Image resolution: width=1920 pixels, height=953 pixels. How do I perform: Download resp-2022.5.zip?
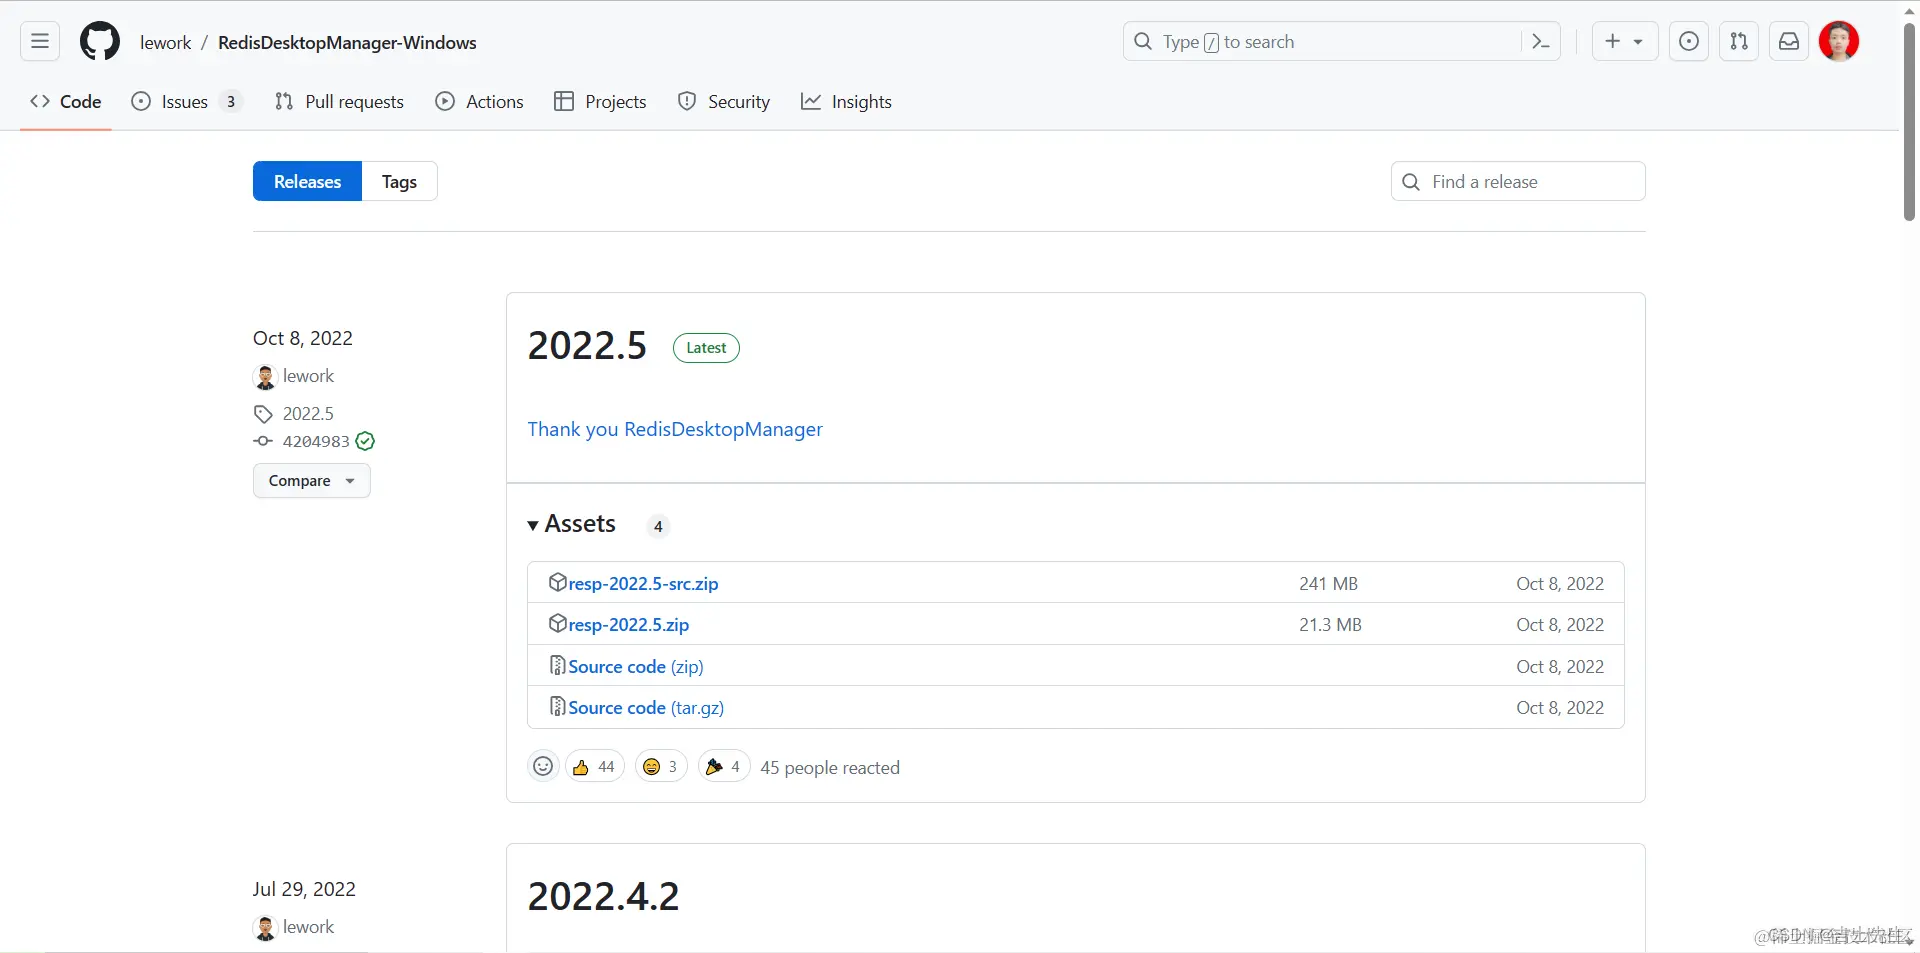[629, 625]
